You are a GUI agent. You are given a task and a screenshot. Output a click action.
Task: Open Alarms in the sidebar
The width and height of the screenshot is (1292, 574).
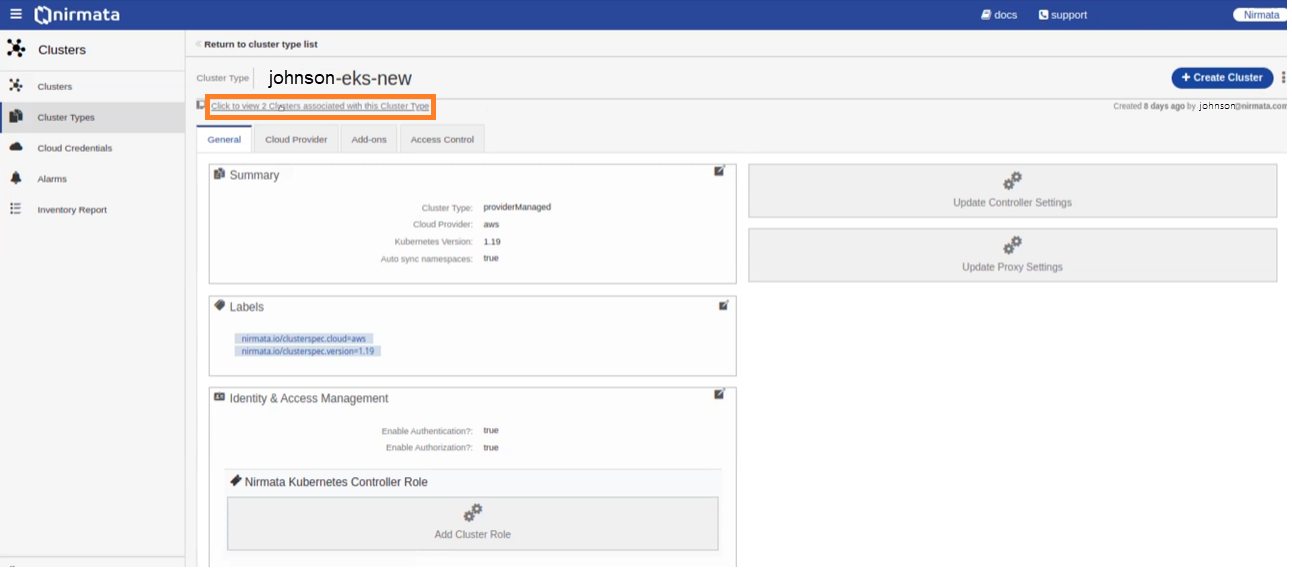point(52,179)
